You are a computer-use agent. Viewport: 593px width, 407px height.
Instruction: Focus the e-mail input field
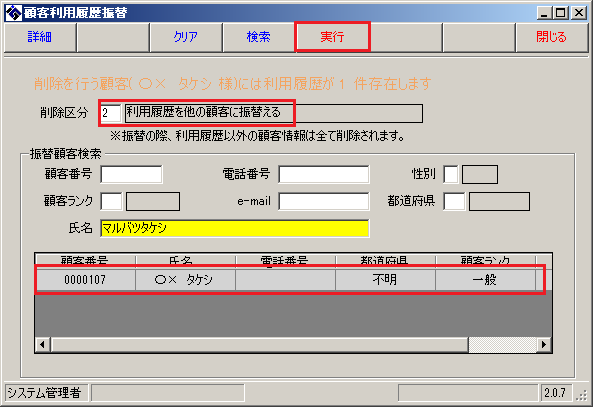point(324,201)
